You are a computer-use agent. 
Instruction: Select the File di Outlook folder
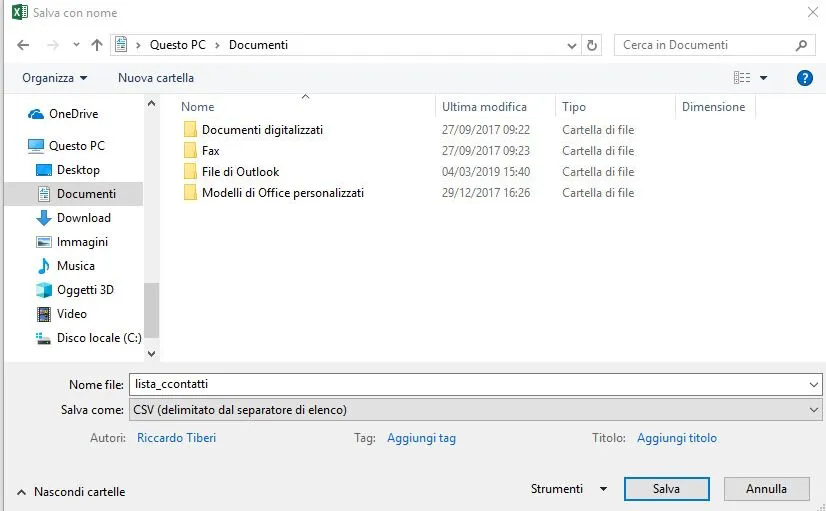click(x=240, y=172)
